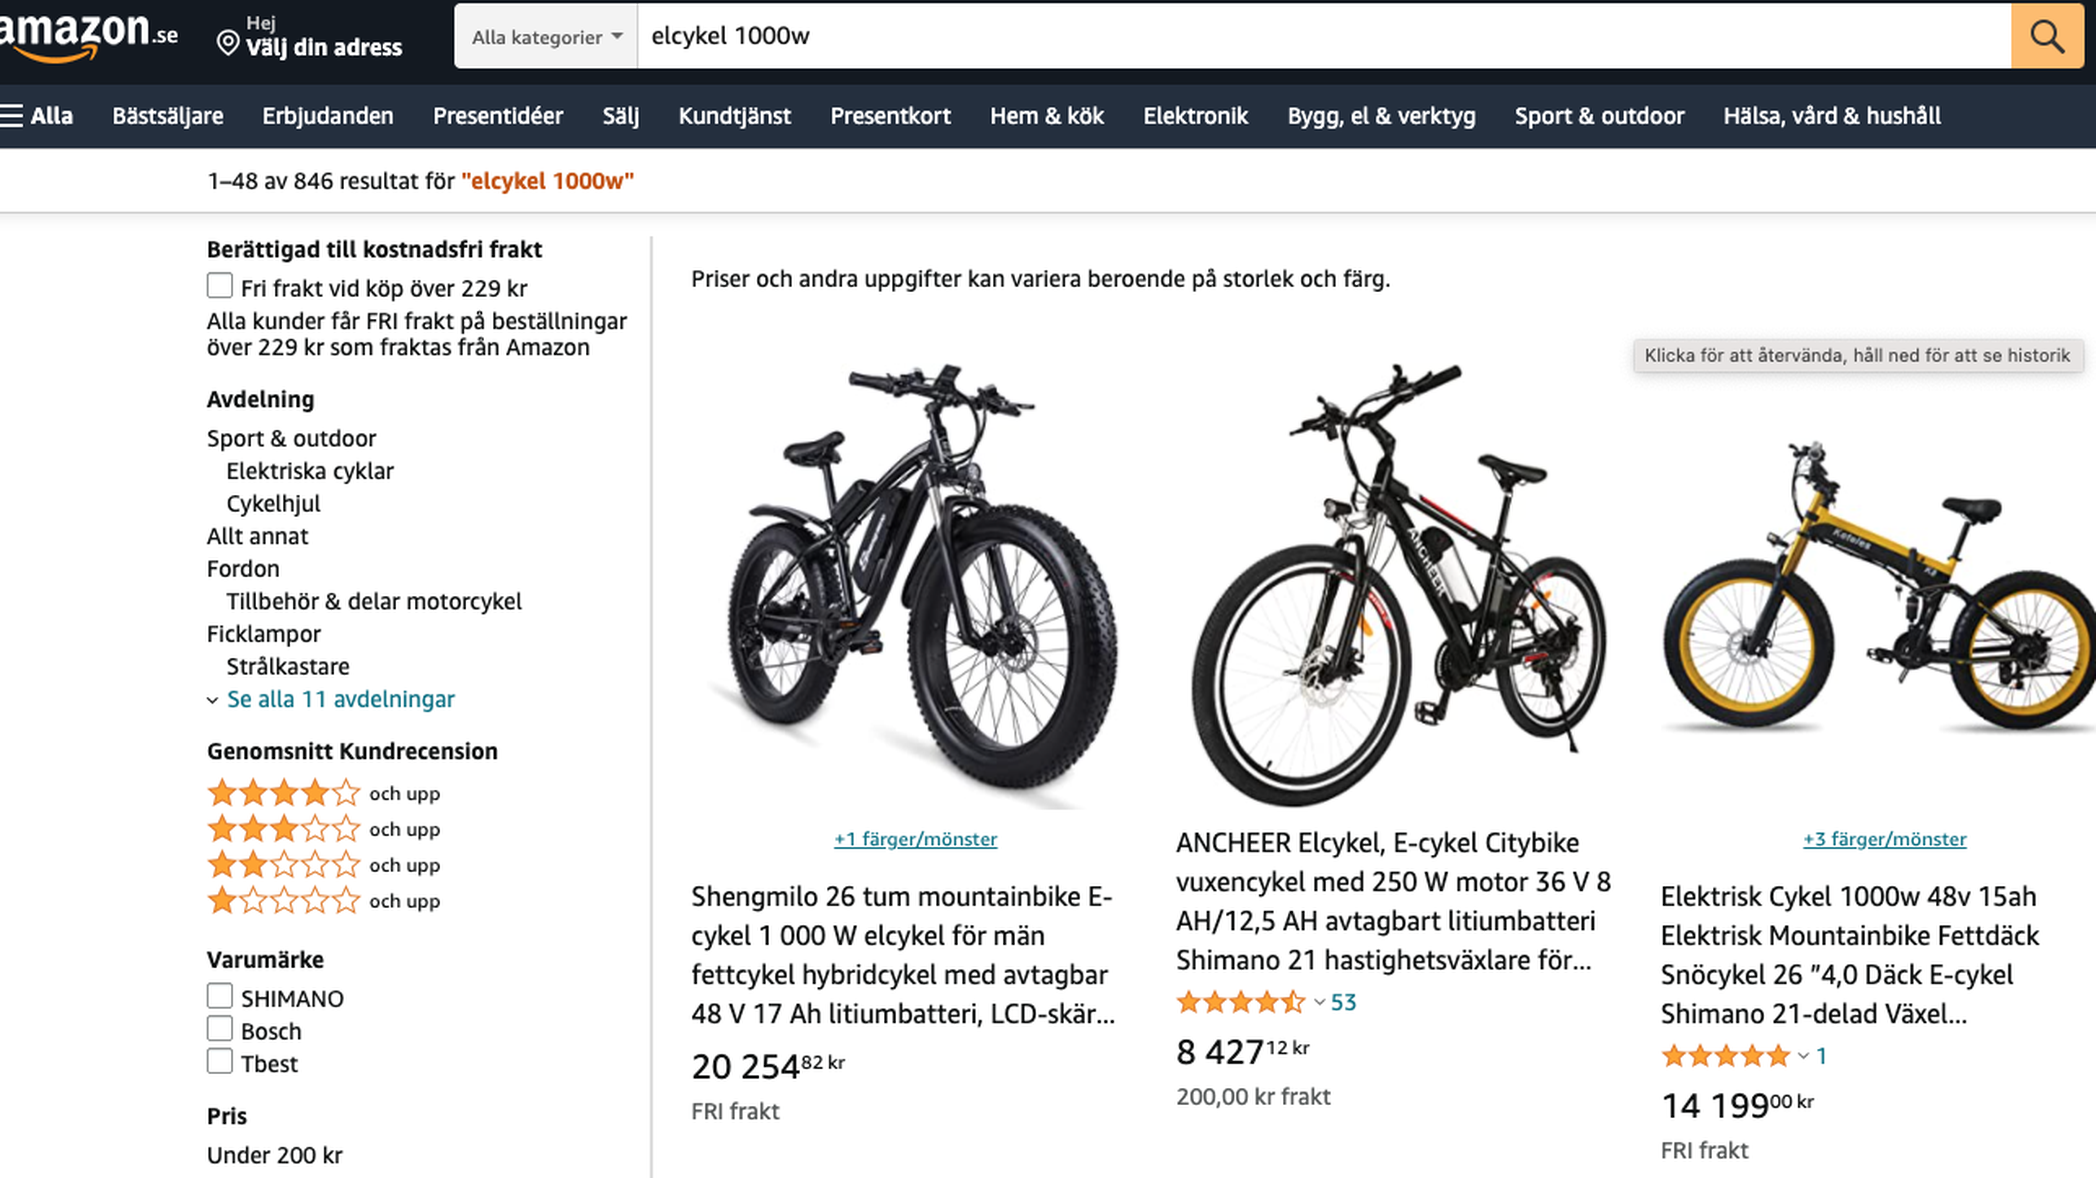Open ANCHEER rating breakdown chevron

pos(1319,1002)
